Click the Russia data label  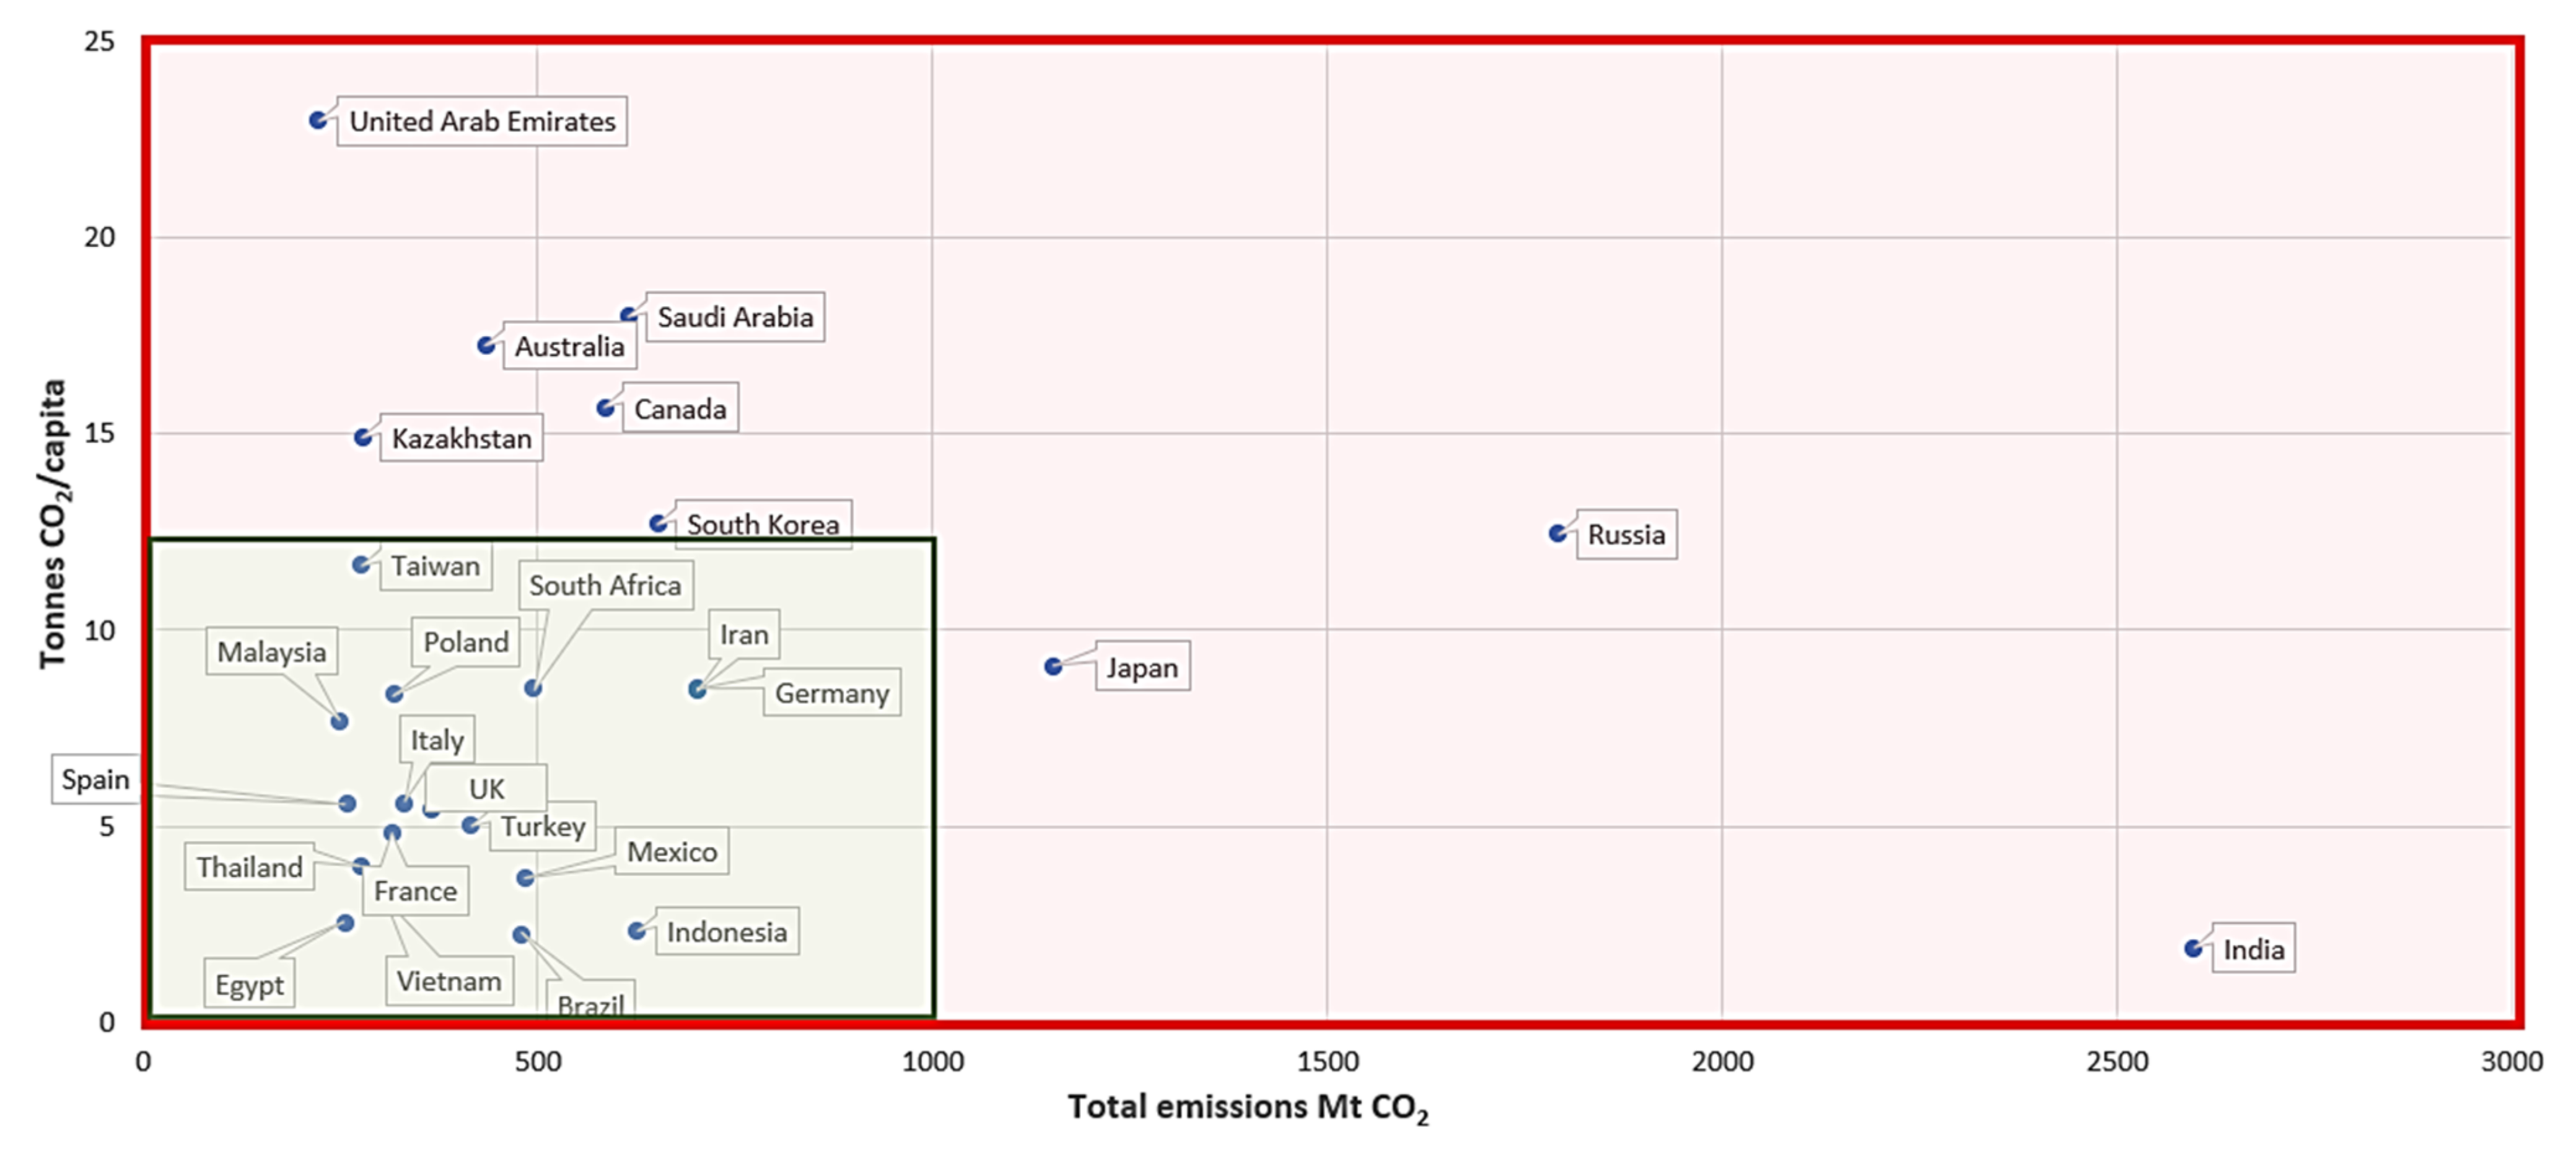(1626, 535)
